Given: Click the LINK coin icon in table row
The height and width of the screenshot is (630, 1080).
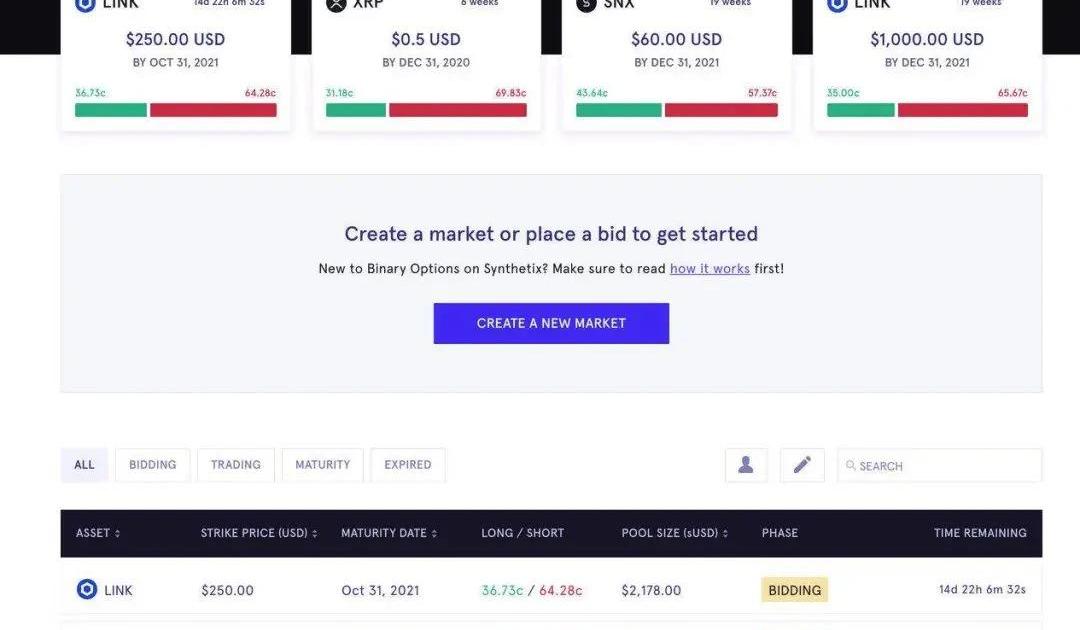Looking at the screenshot, I should click(87, 589).
